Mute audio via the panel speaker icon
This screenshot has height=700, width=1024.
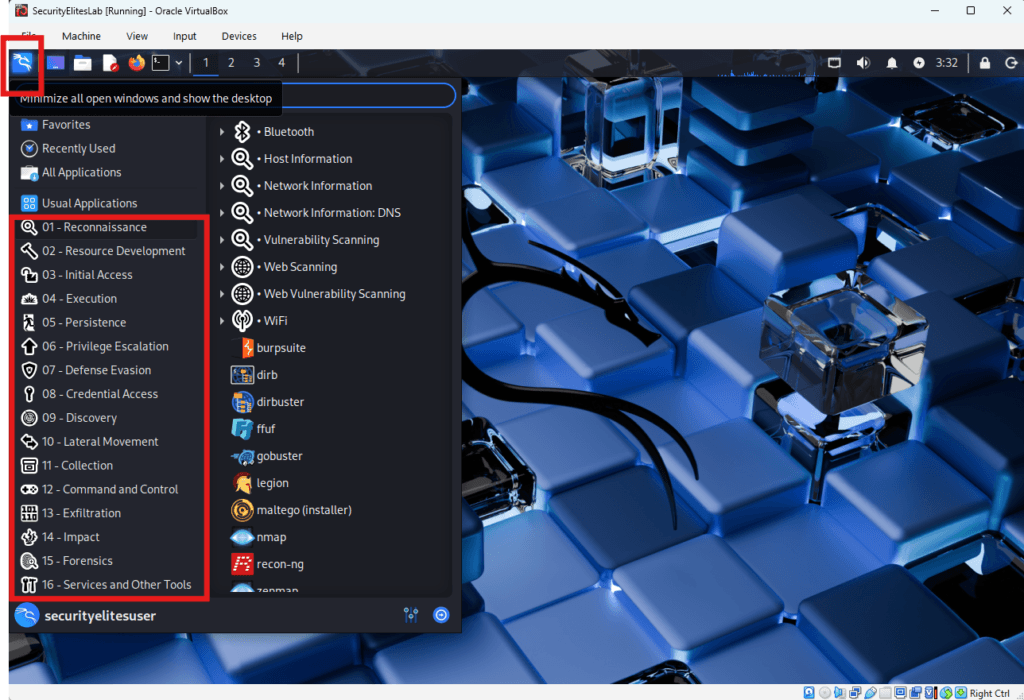click(x=862, y=62)
